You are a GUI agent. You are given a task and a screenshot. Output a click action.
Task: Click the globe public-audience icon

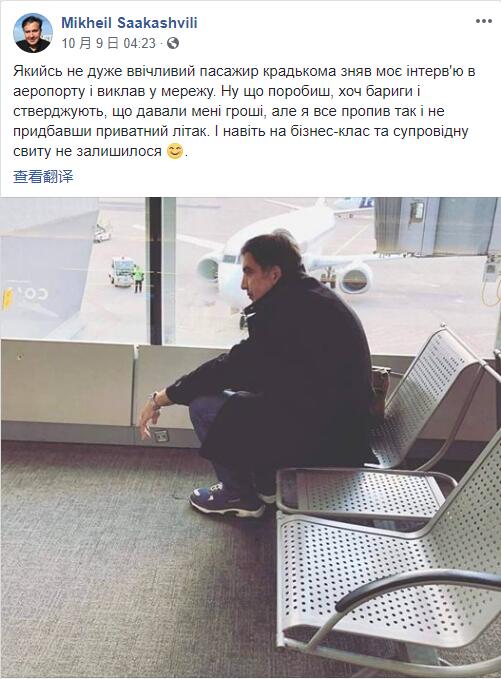[173, 43]
